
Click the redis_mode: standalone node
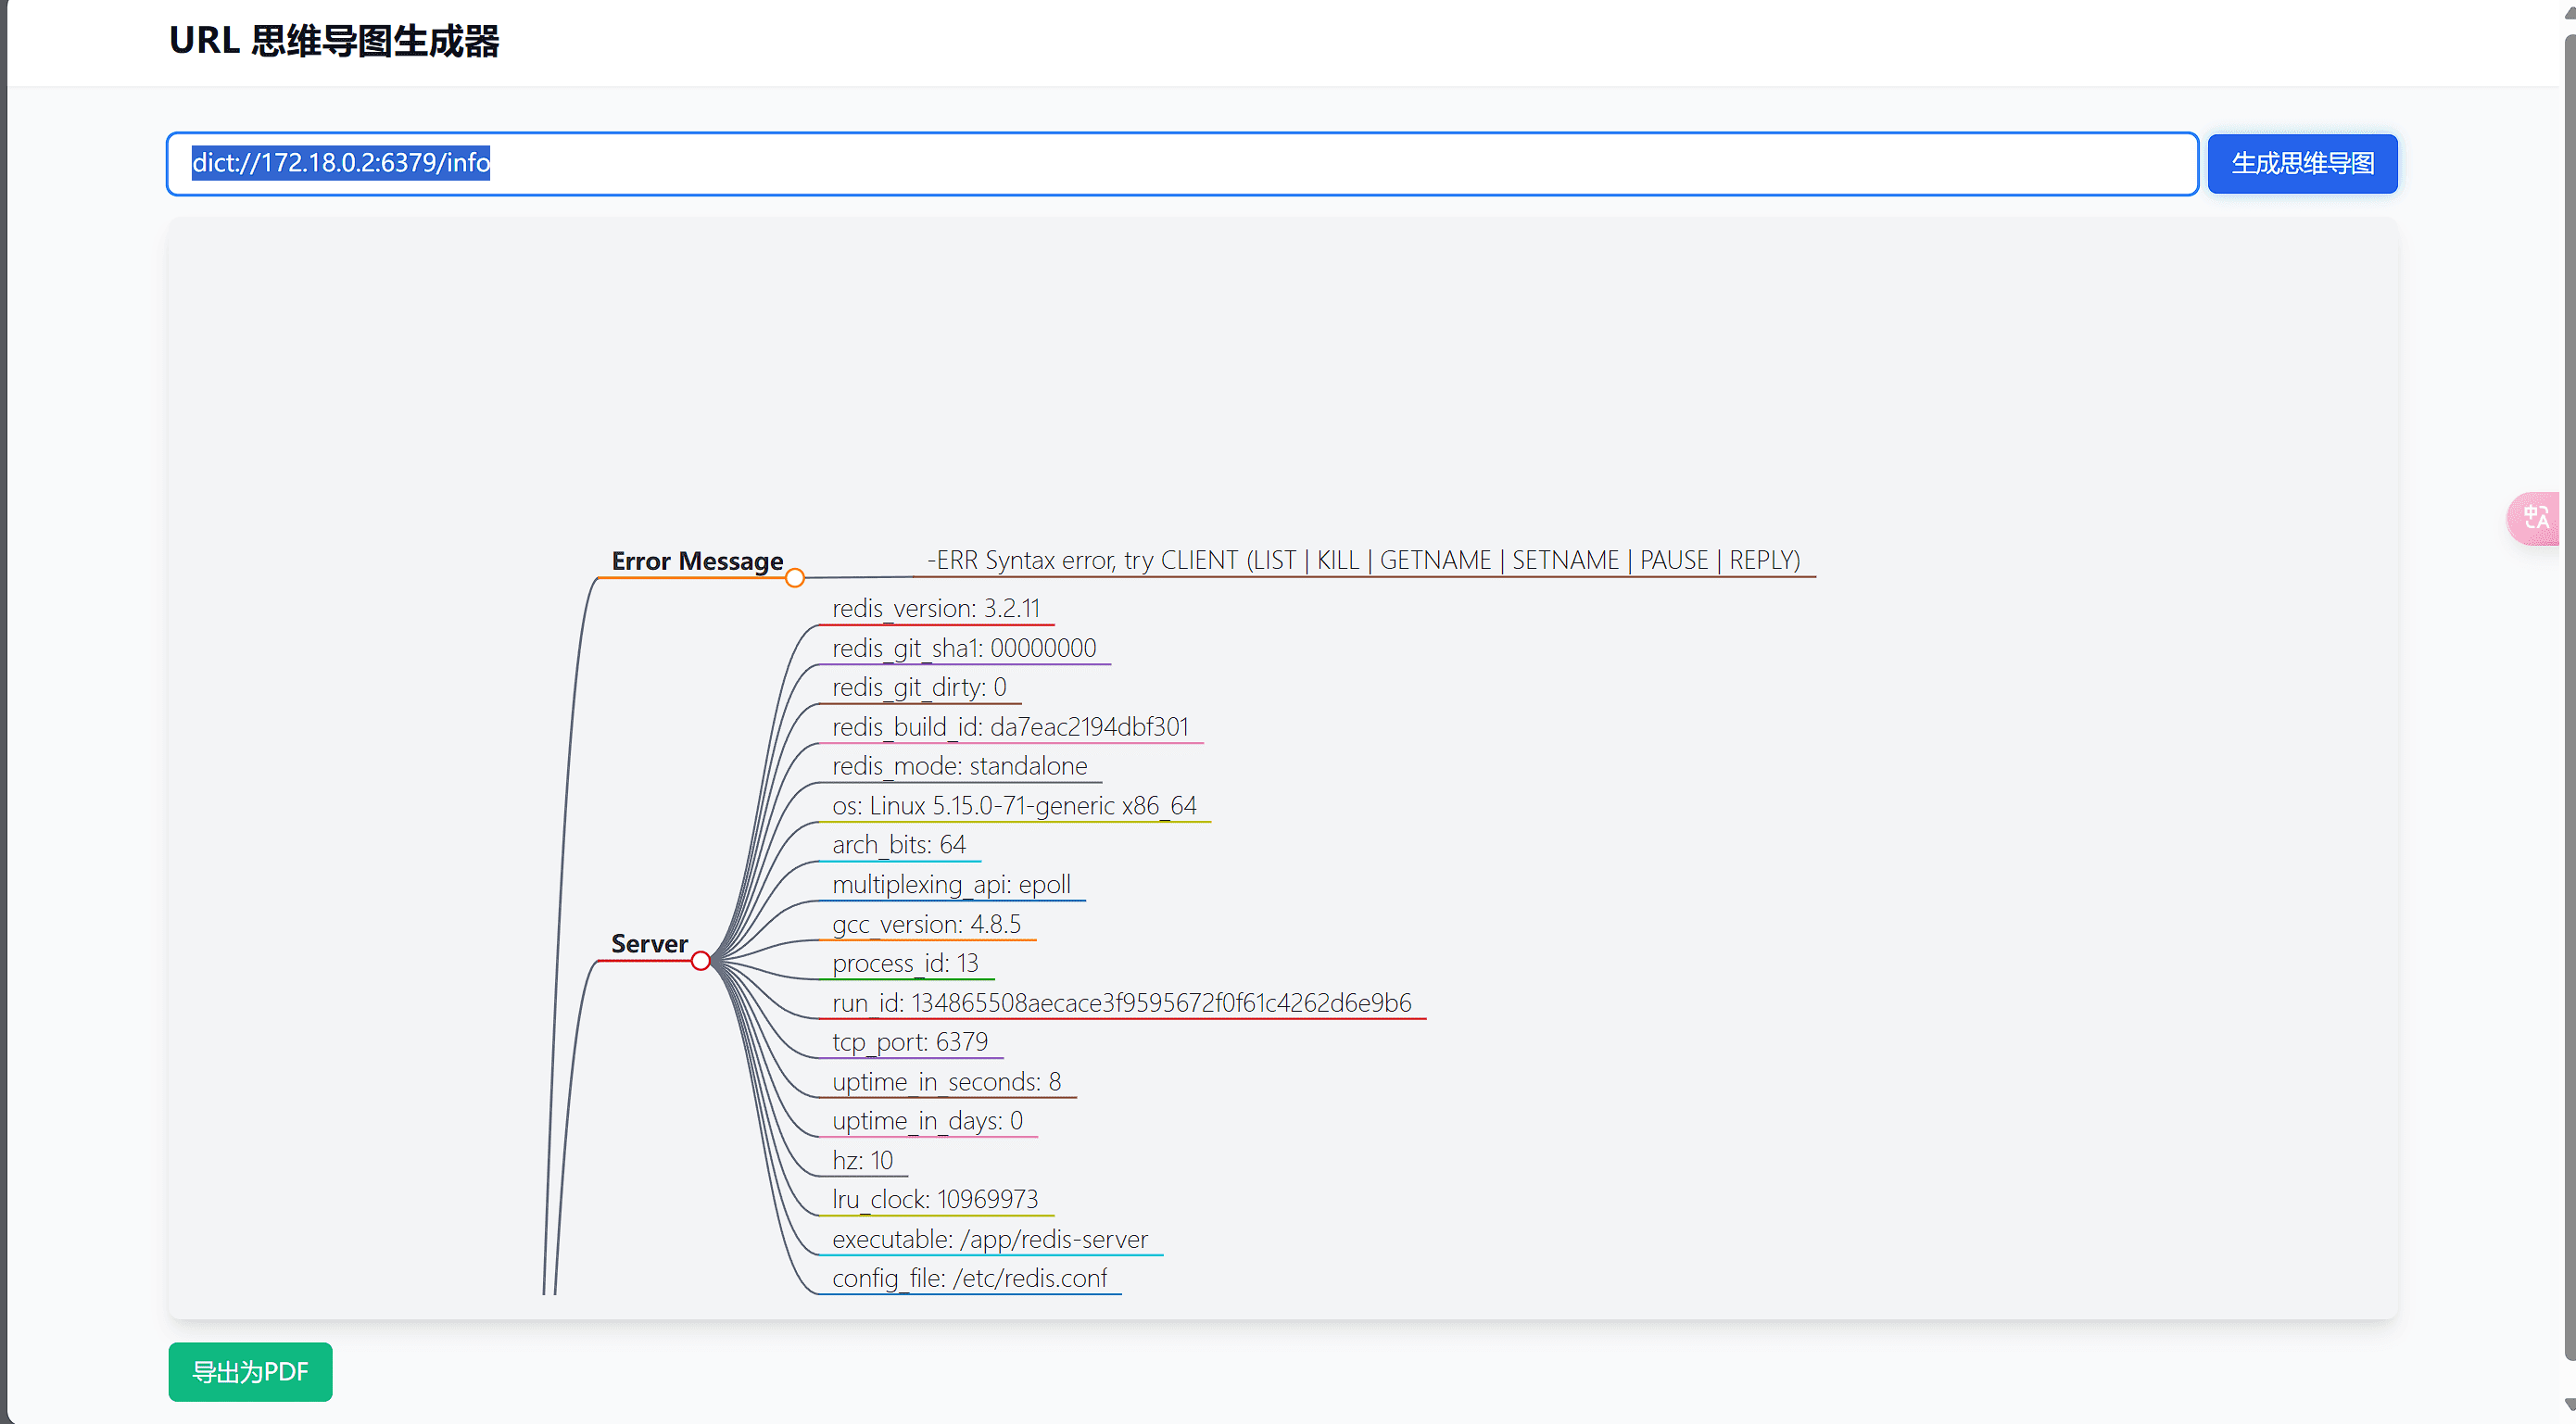(959, 766)
